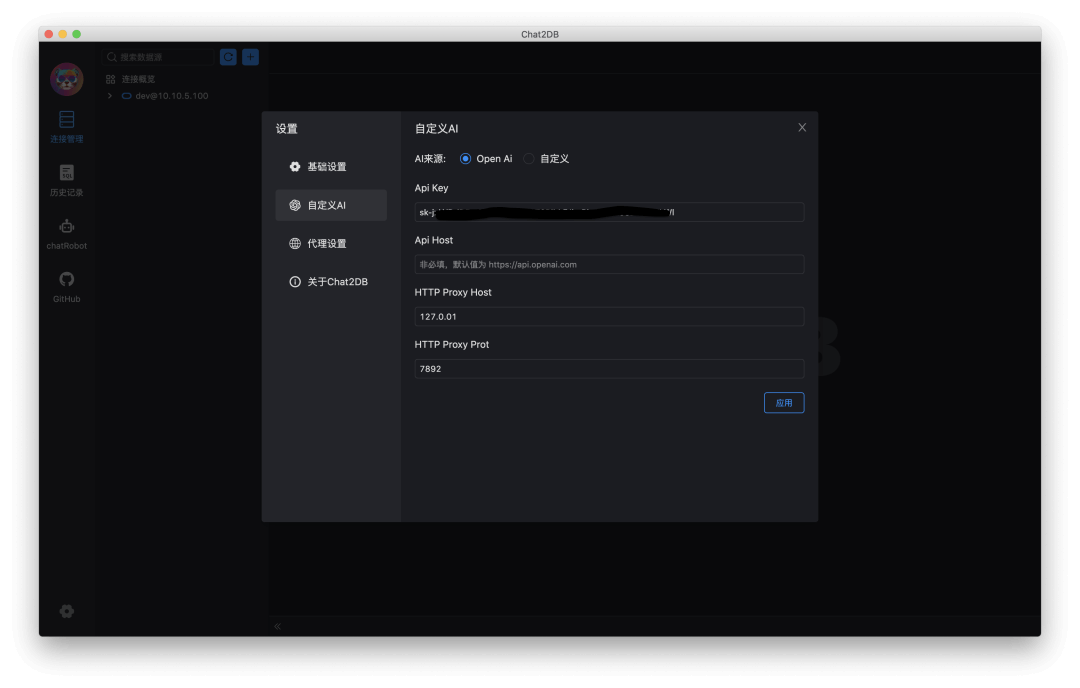The width and height of the screenshot is (1080, 688).
Task: Click the 设置 dialog heading
Action: click(x=287, y=129)
